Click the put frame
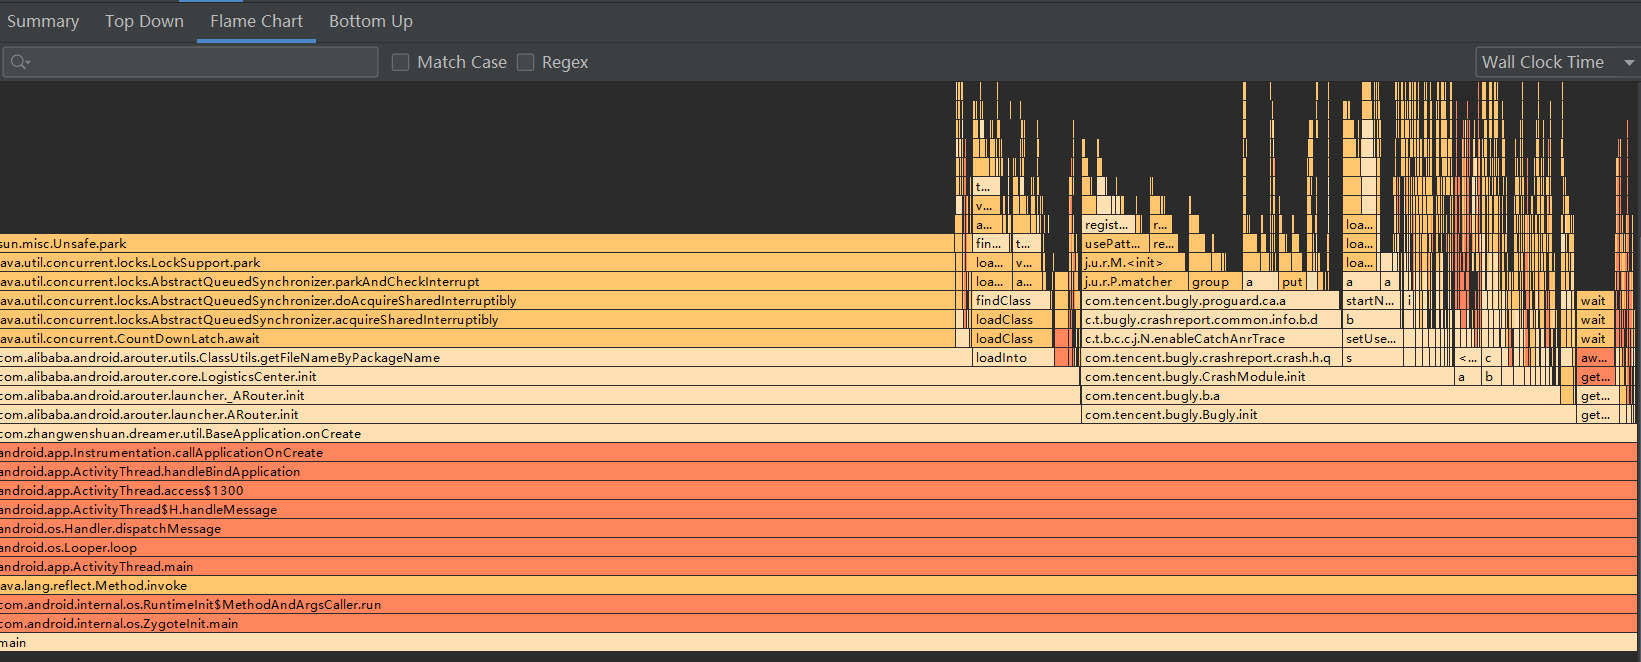The height and width of the screenshot is (662, 1641). tap(1292, 282)
